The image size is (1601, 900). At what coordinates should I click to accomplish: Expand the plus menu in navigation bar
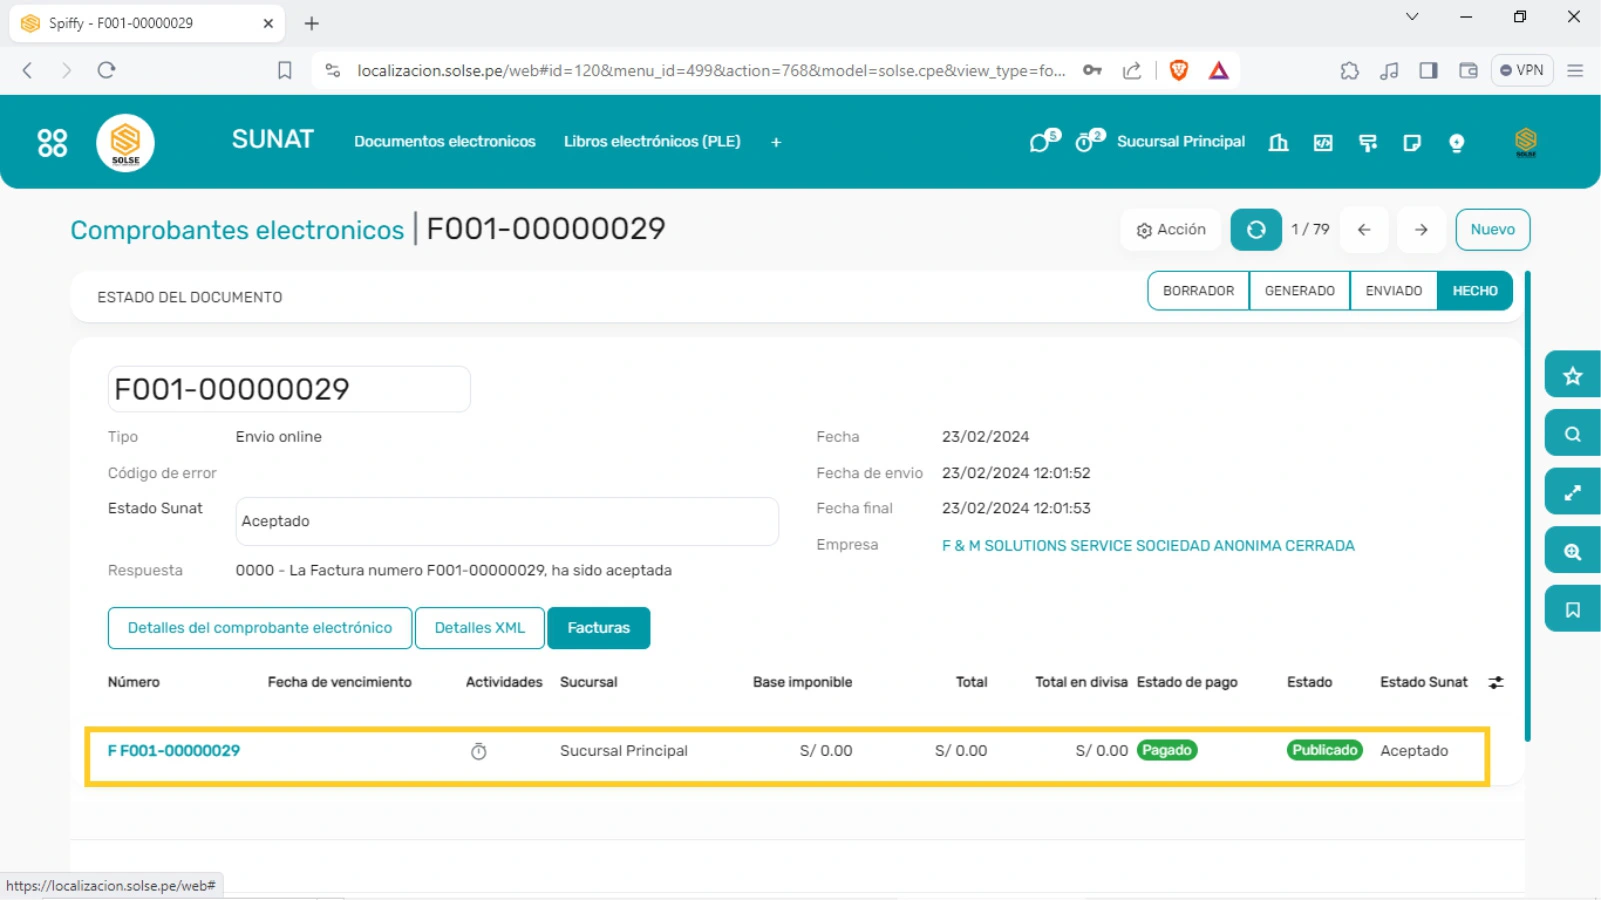click(776, 142)
